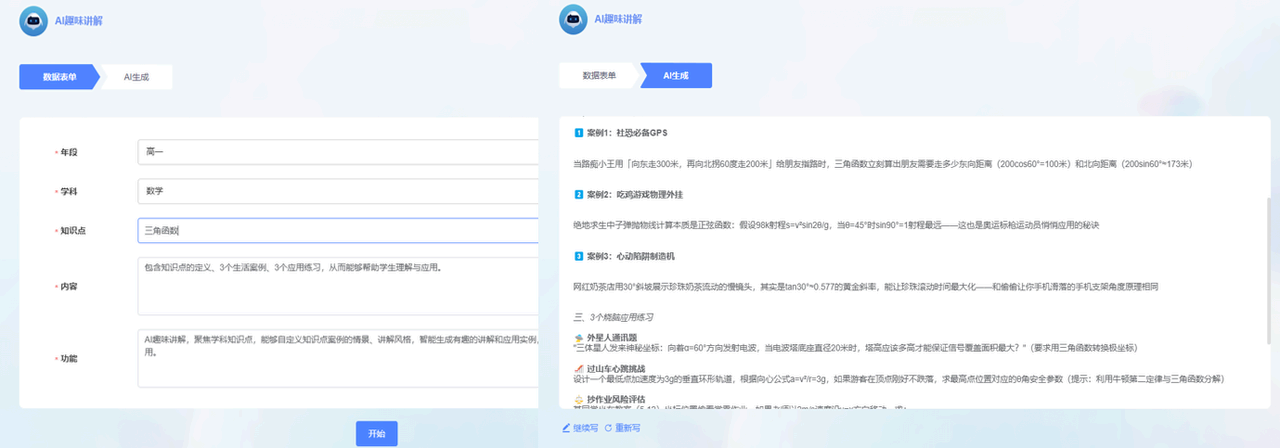Click the numbered 3 badge at 案例3
This screenshot has height=448, width=1280.
(x=578, y=256)
